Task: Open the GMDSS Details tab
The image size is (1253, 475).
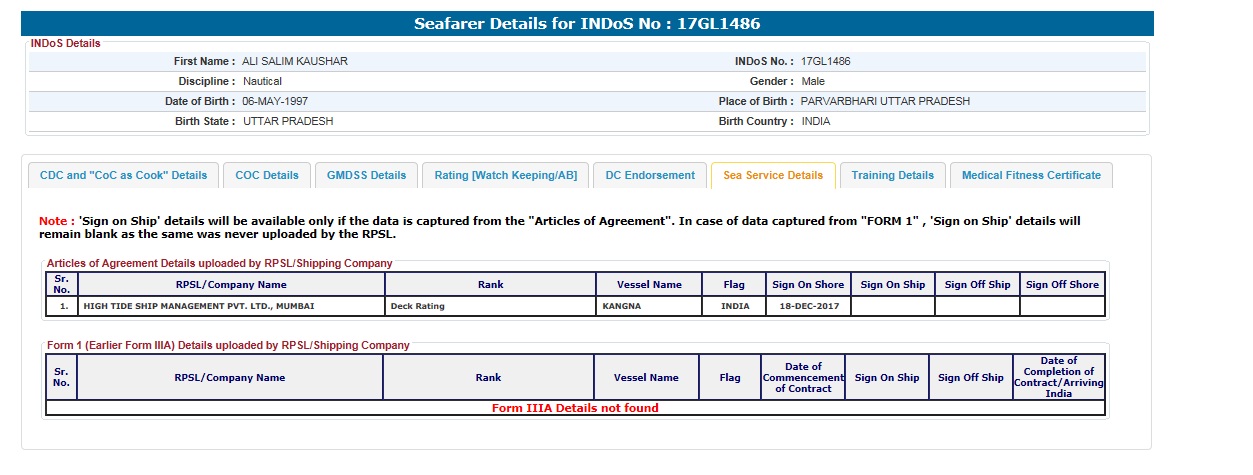Action: pos(366,175)
